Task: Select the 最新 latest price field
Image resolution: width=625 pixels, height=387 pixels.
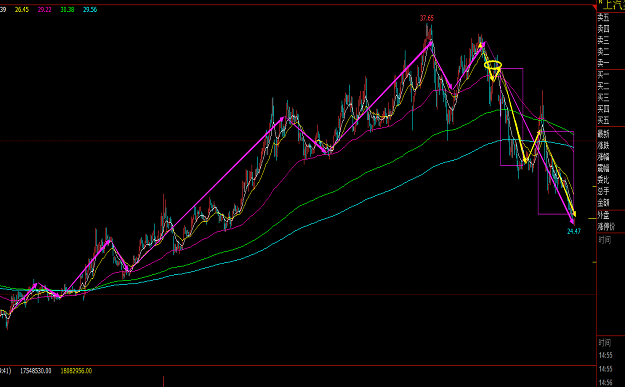Action: tap(603, 134)
